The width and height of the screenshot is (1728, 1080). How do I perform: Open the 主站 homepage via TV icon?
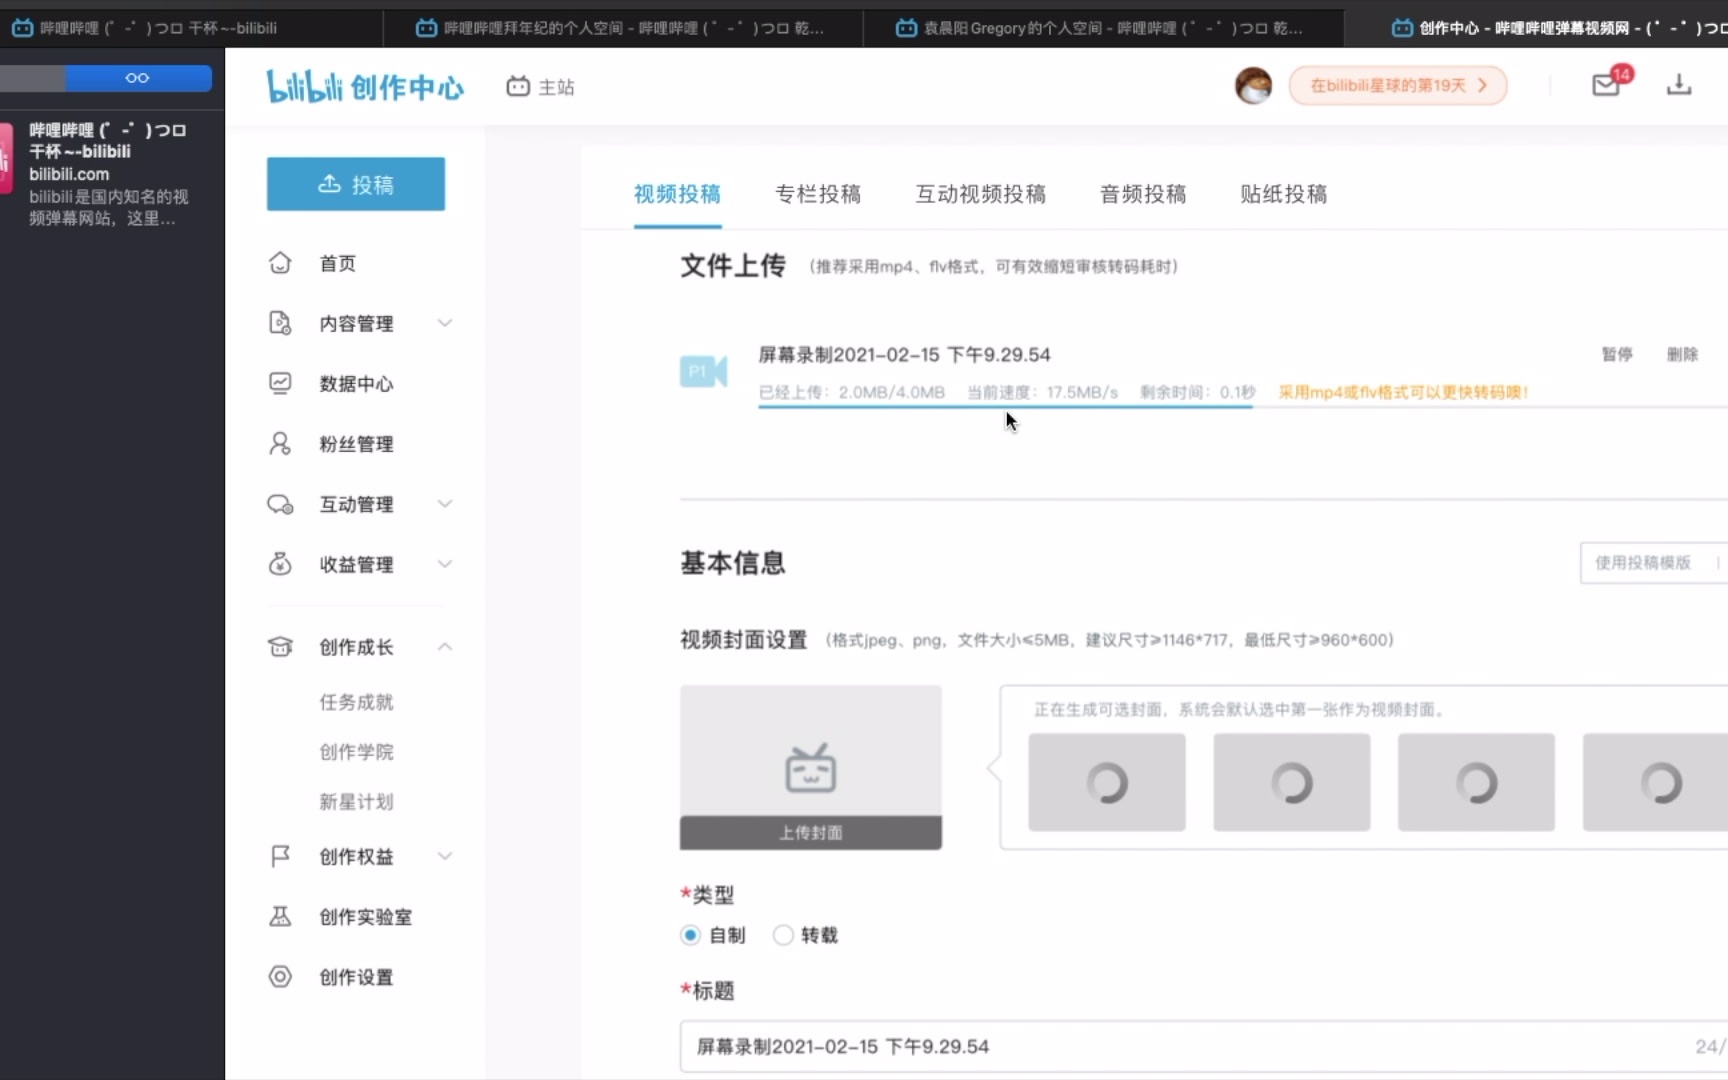point(540,87)
